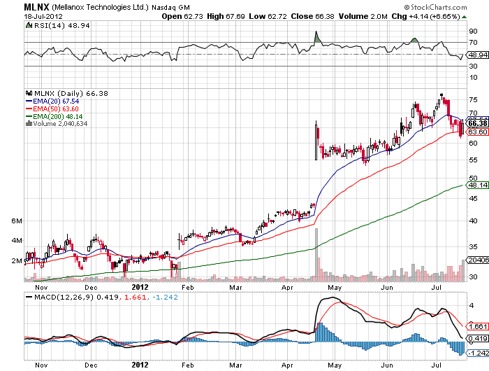Click the 35 price axis label
The width and height of the screenshot is (489, 371).
473,247
